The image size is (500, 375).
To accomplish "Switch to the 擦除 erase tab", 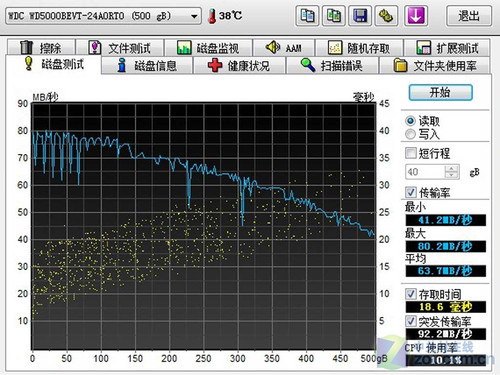I will point(41,48).
